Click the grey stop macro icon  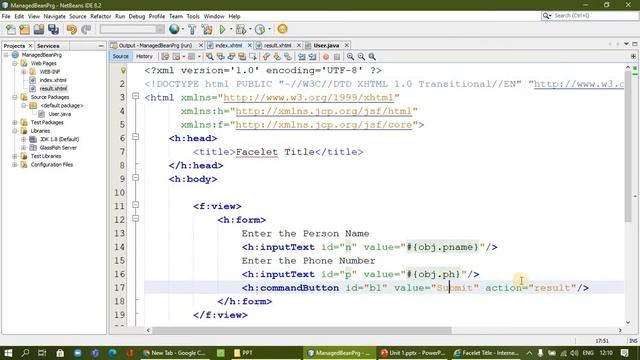point(337,57)
